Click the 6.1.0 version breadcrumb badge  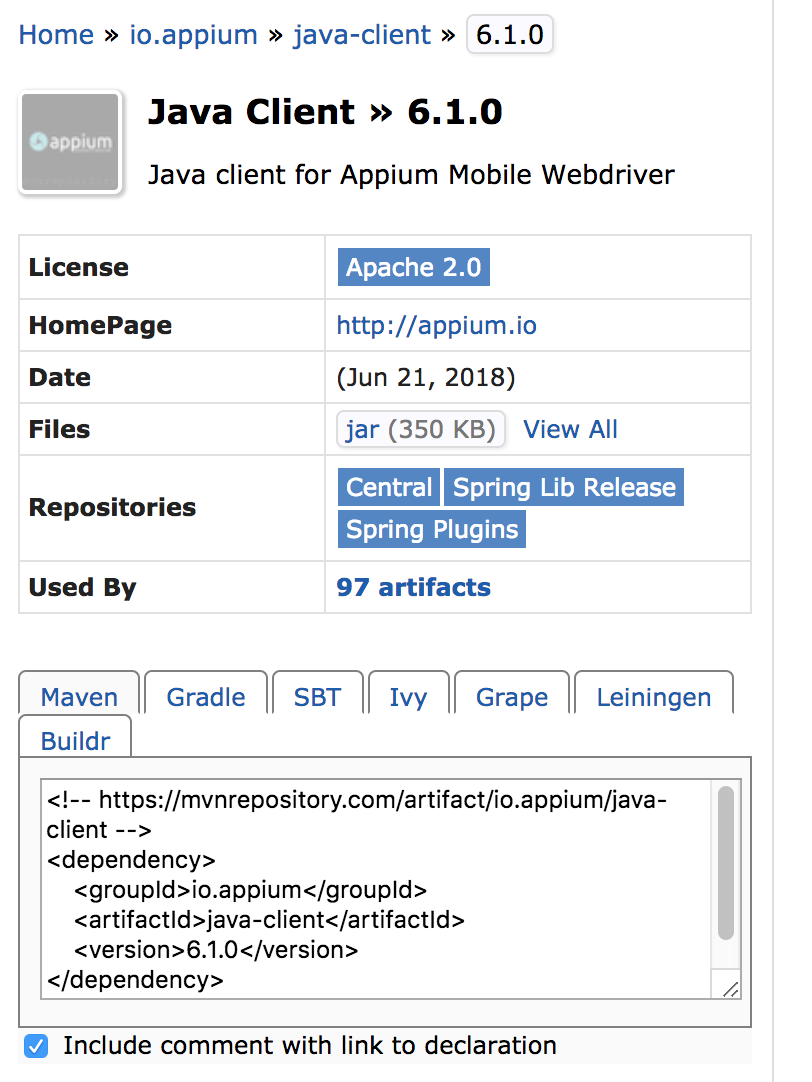tap(510, 35)
